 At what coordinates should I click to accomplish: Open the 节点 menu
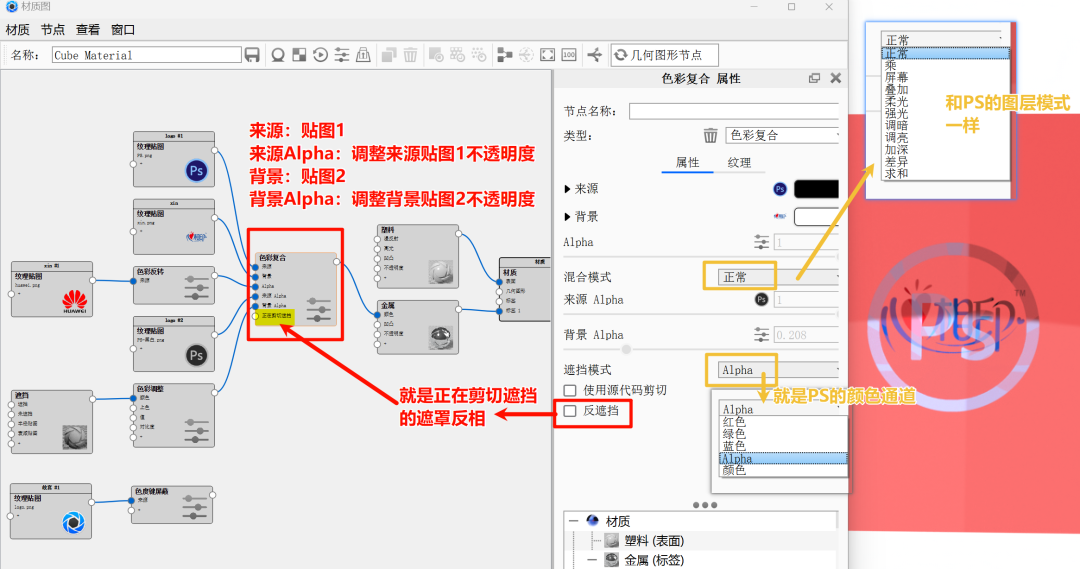pyautogui.click(x=52, y=30)
